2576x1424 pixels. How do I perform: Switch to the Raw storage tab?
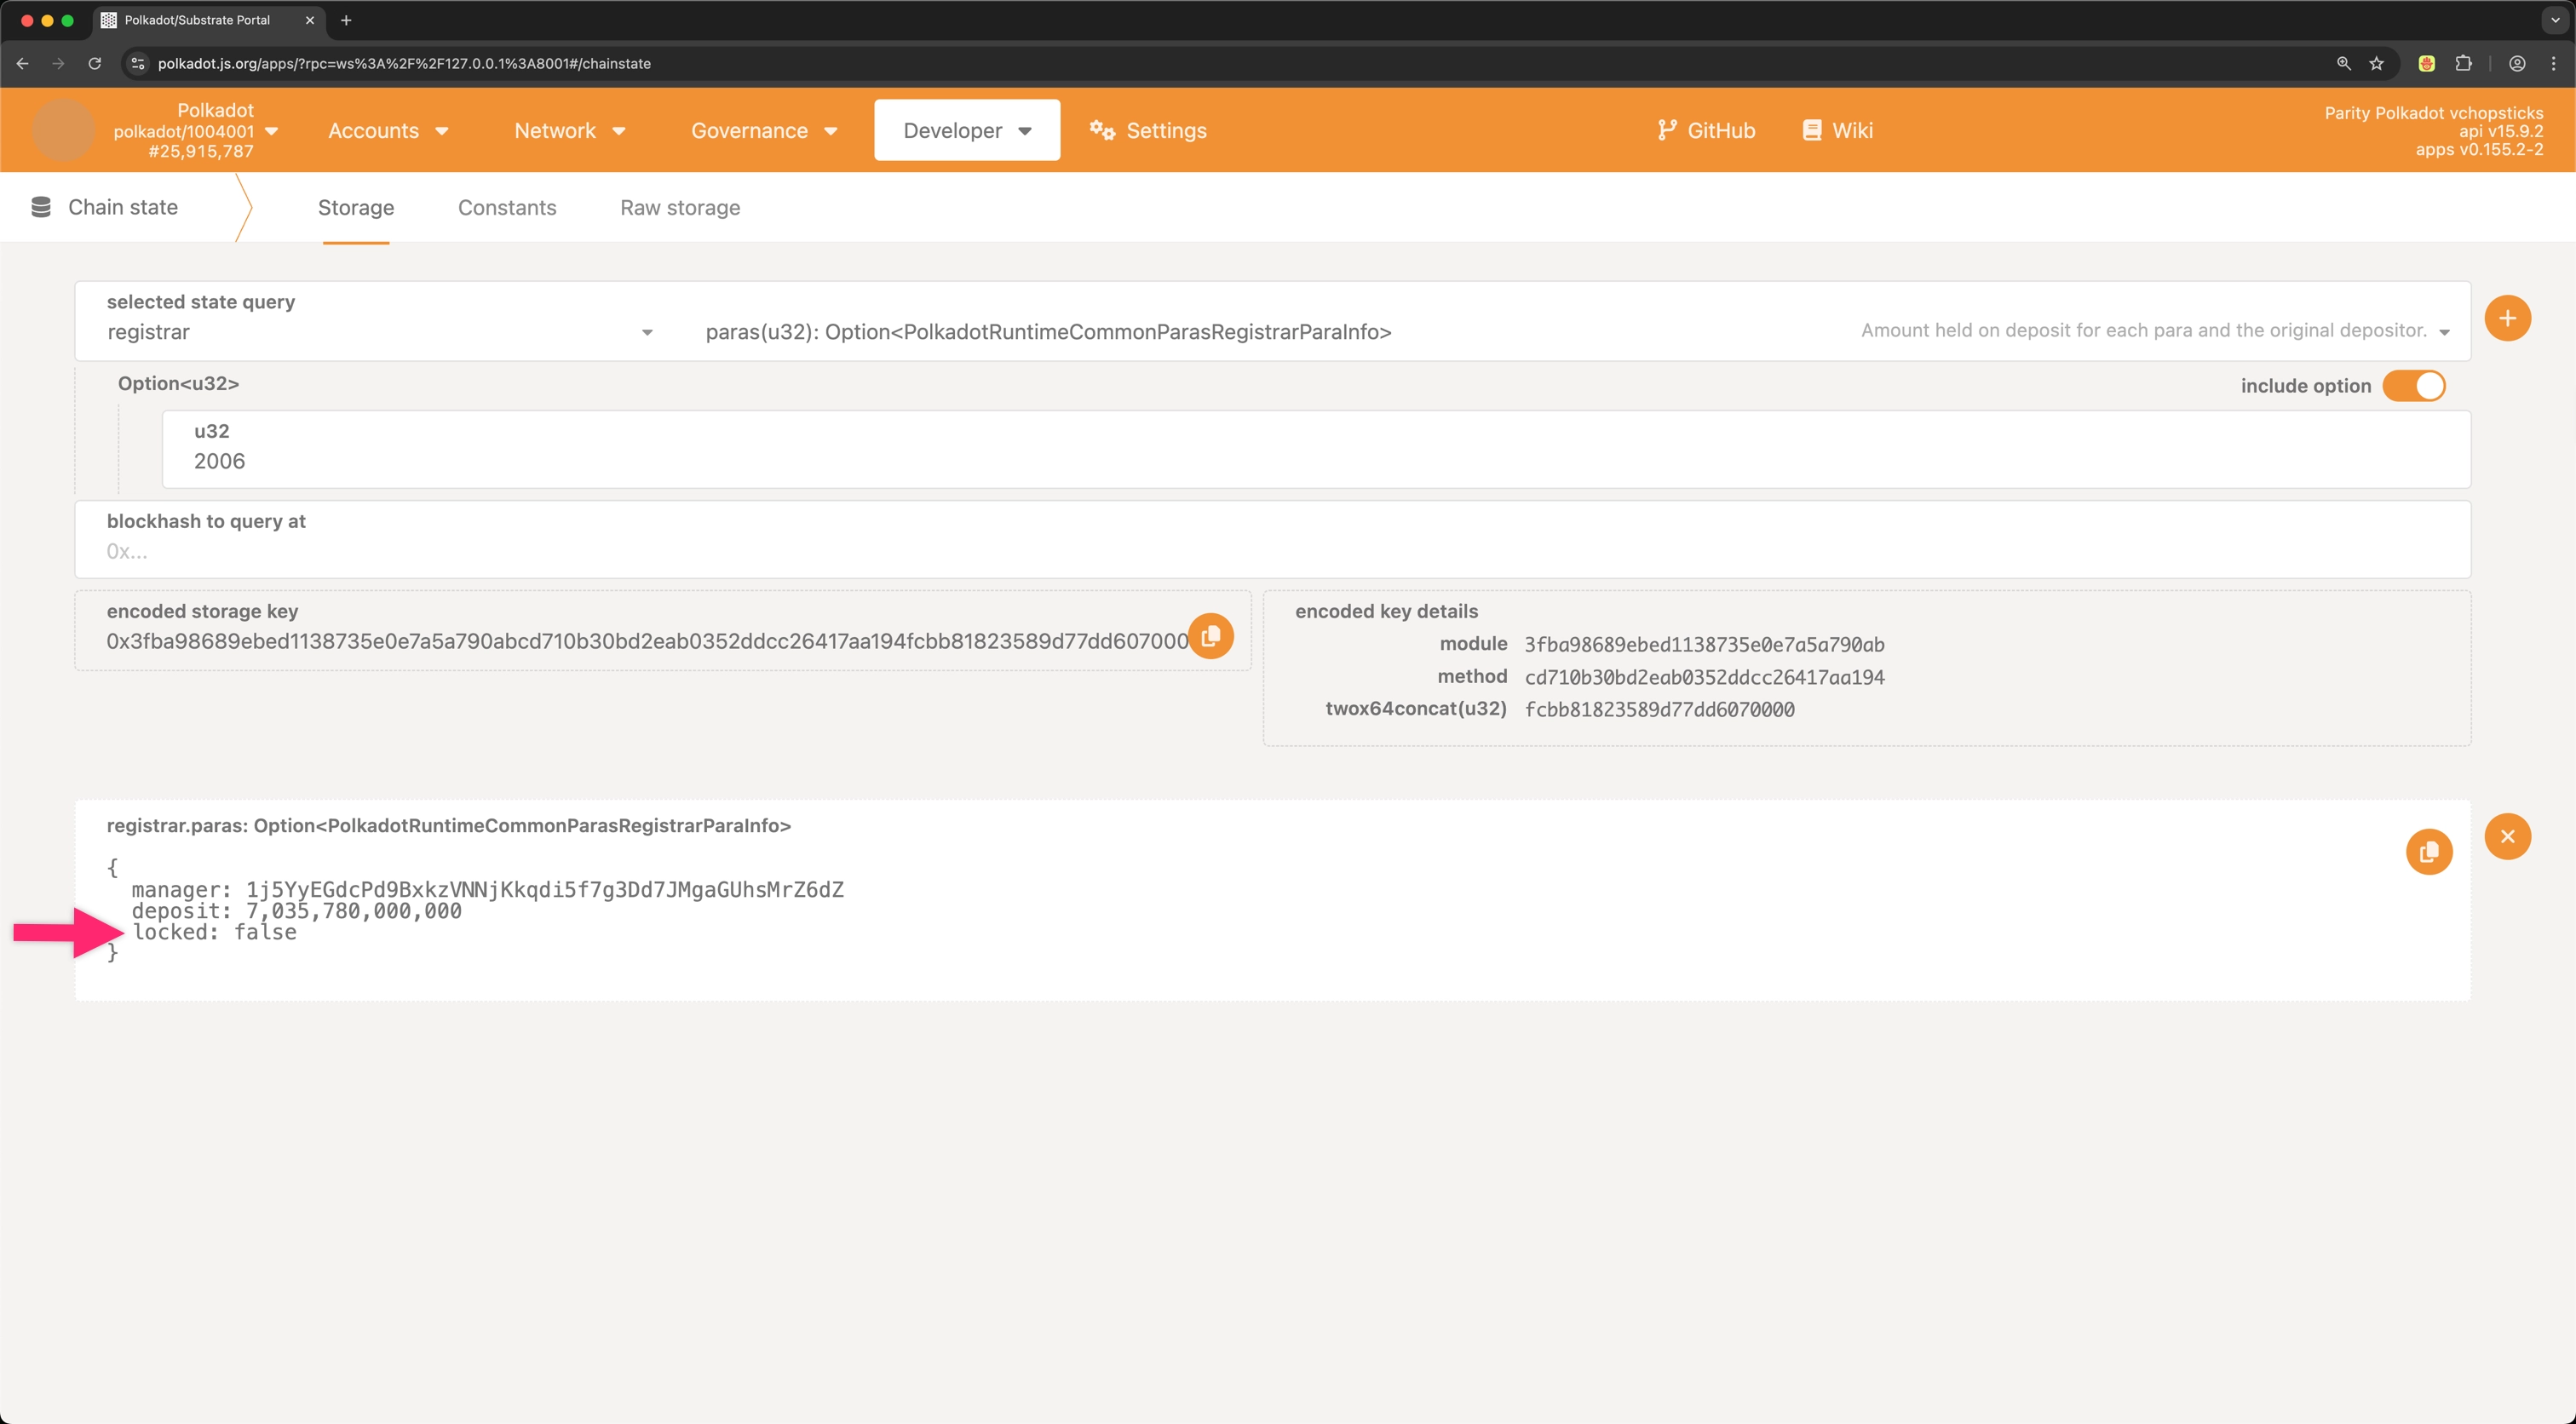click(680, 208)
